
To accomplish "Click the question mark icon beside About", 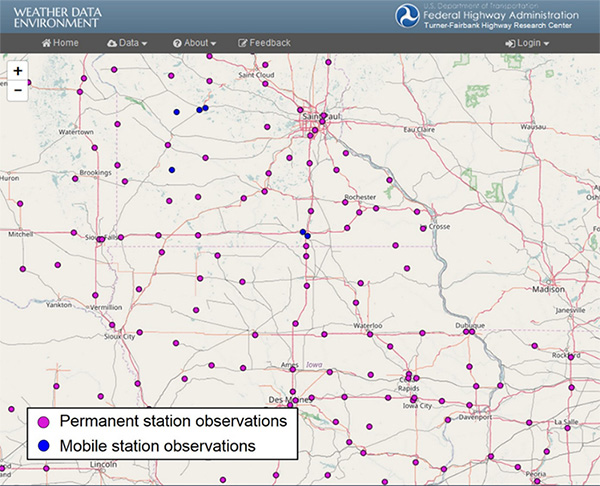I will 177,44.
